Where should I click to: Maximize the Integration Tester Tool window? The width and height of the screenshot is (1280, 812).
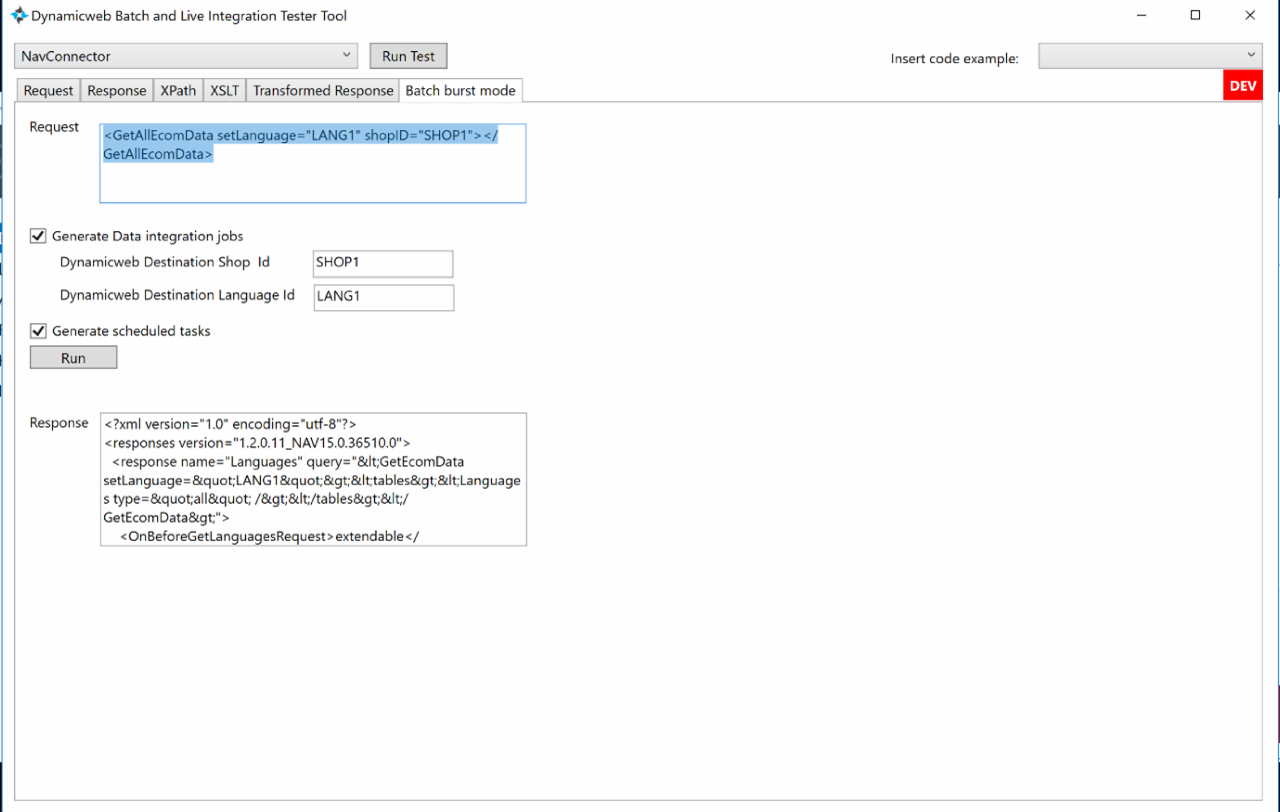click(1195, 16)
